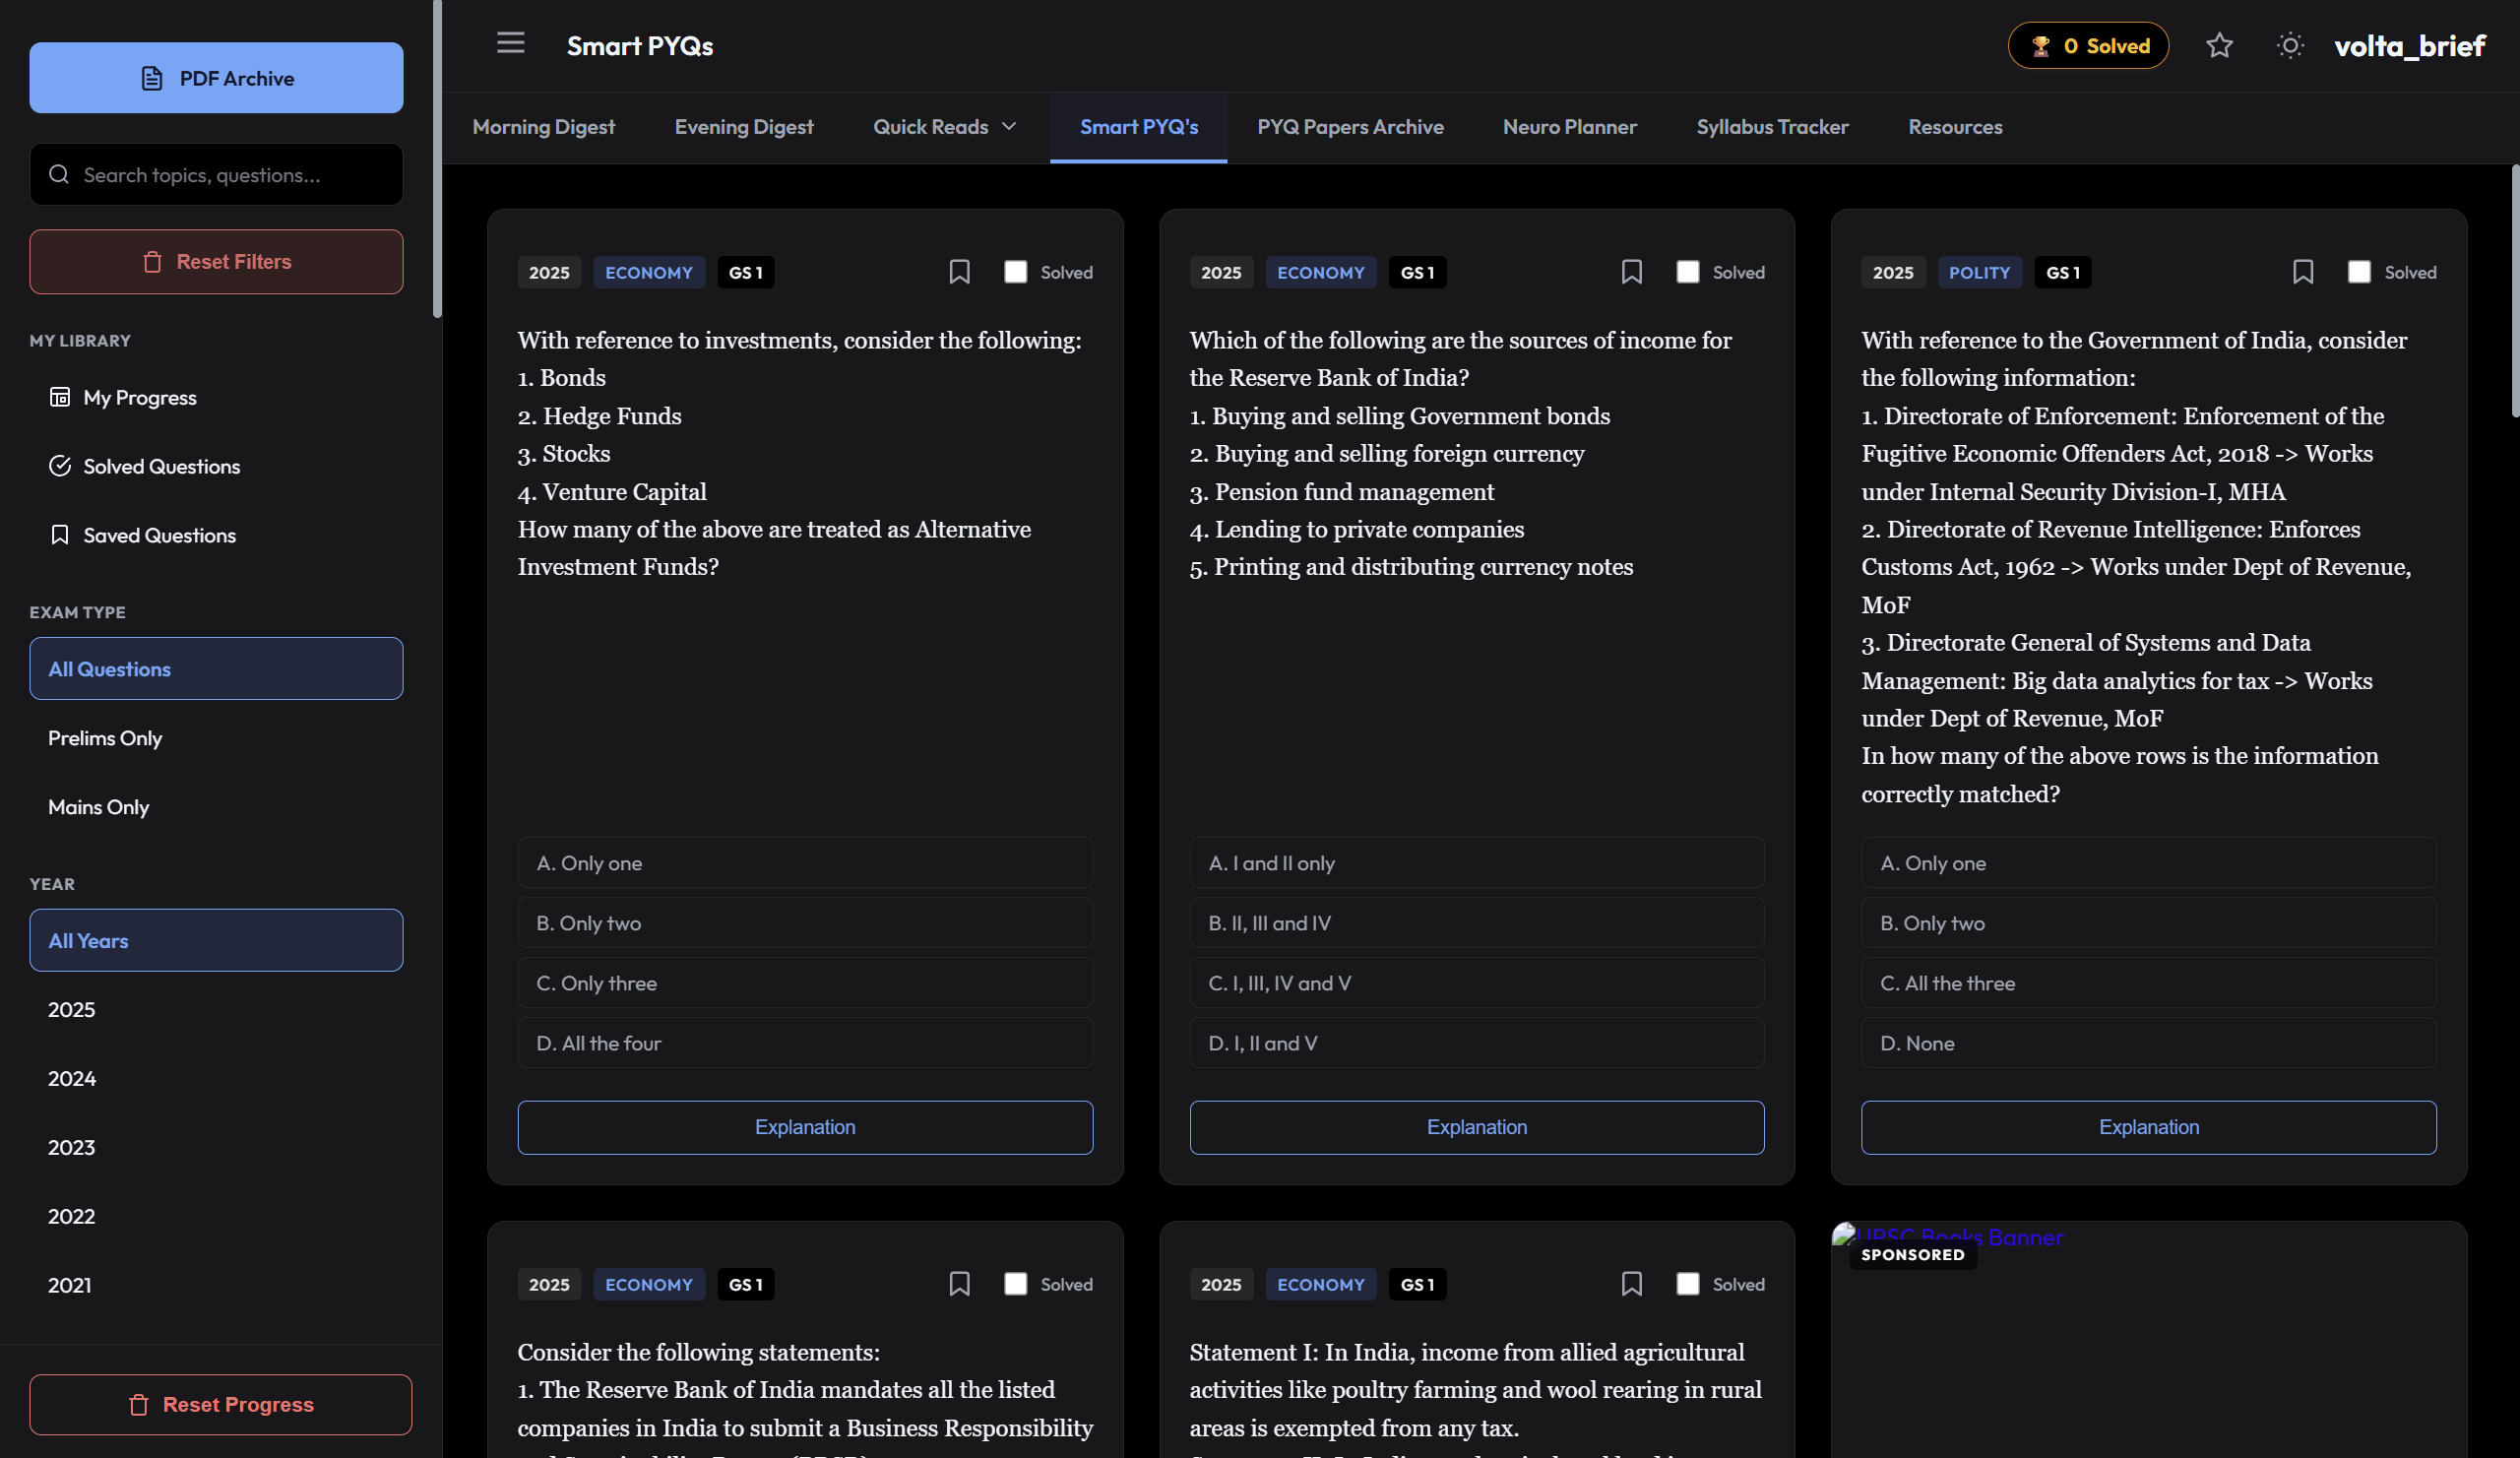
Task: Open the Syllabus Tracker tab
Action: coord(1772,127)
